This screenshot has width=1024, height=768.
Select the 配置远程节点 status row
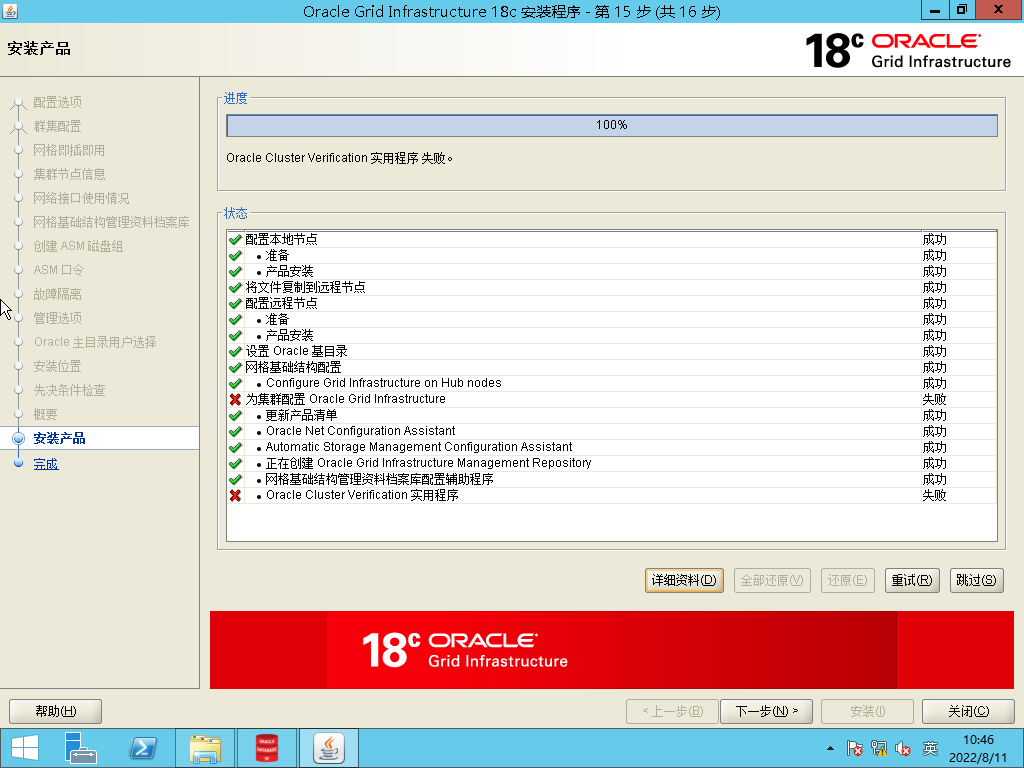point(611,304)
